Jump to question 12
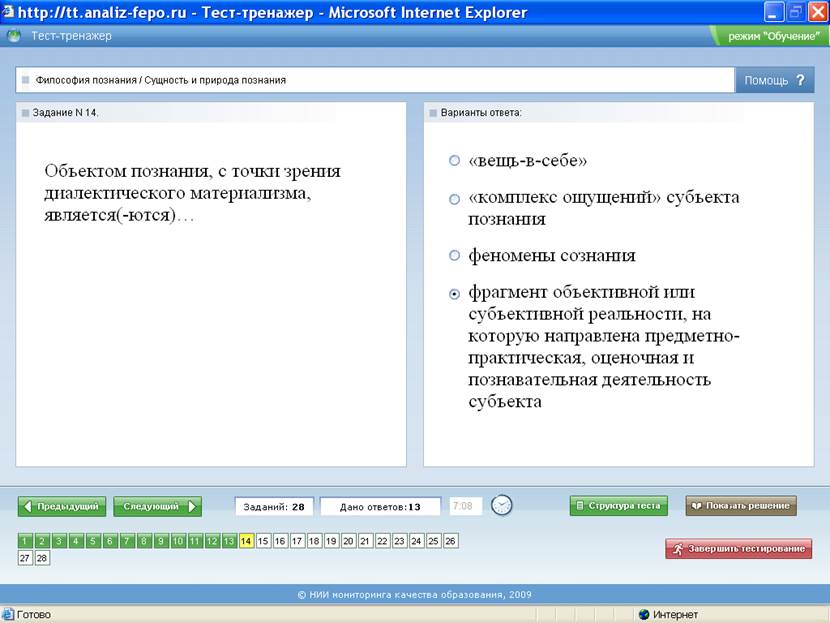This screenshot has height=623, width=830. pyautogui.click(x=212, y=541)
